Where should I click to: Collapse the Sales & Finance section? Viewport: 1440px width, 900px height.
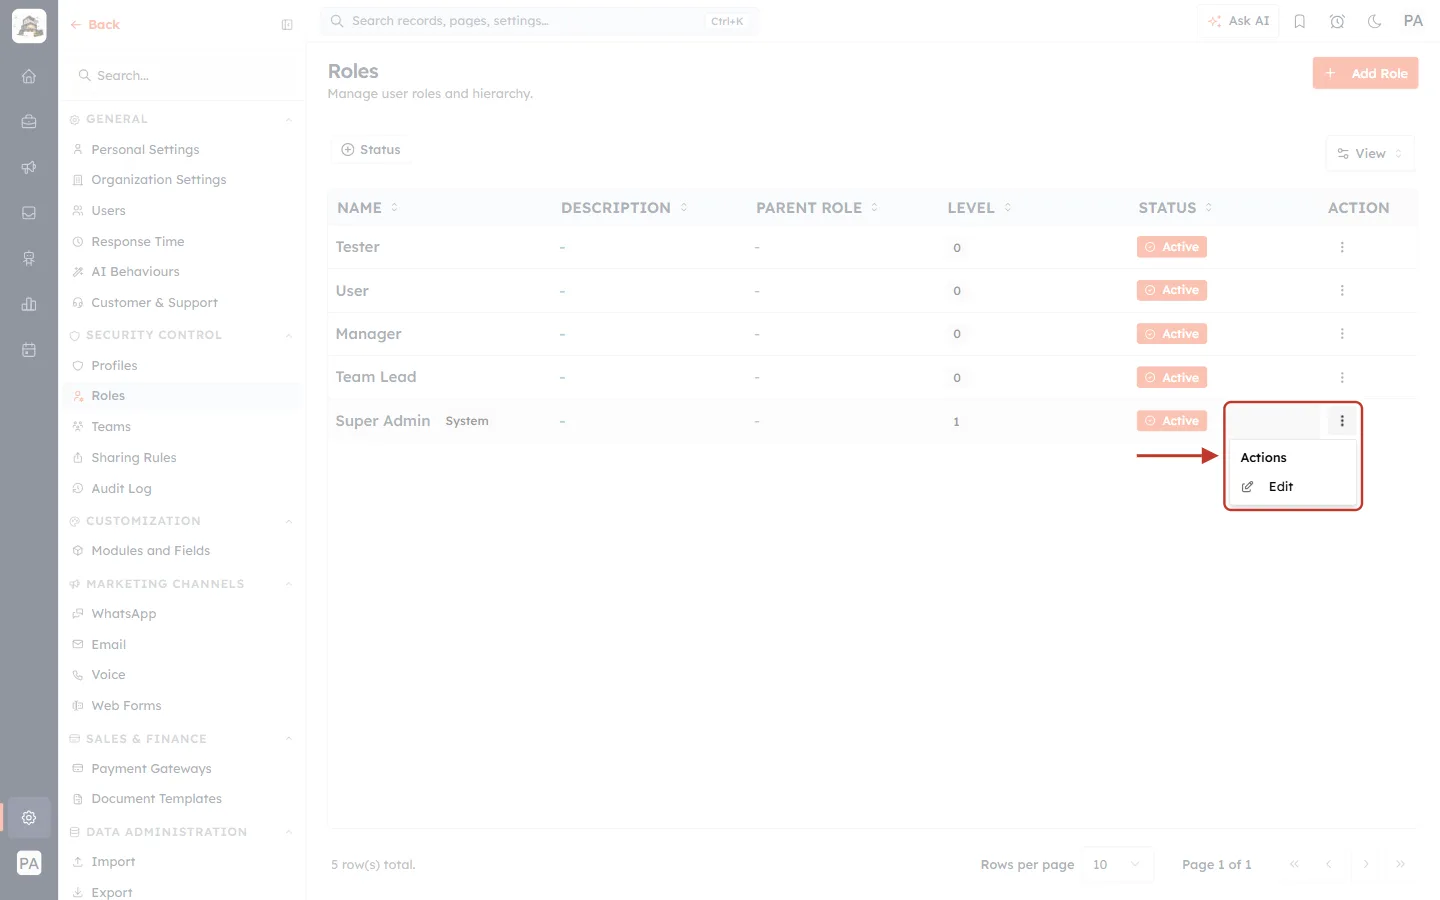[288, 739]
